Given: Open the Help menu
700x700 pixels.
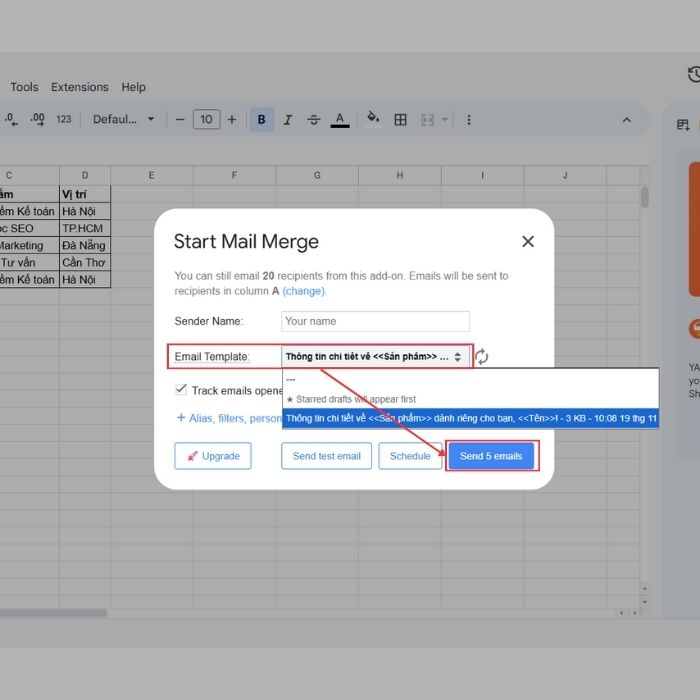Looking at the screenshot, I should (x=133, y=87).
